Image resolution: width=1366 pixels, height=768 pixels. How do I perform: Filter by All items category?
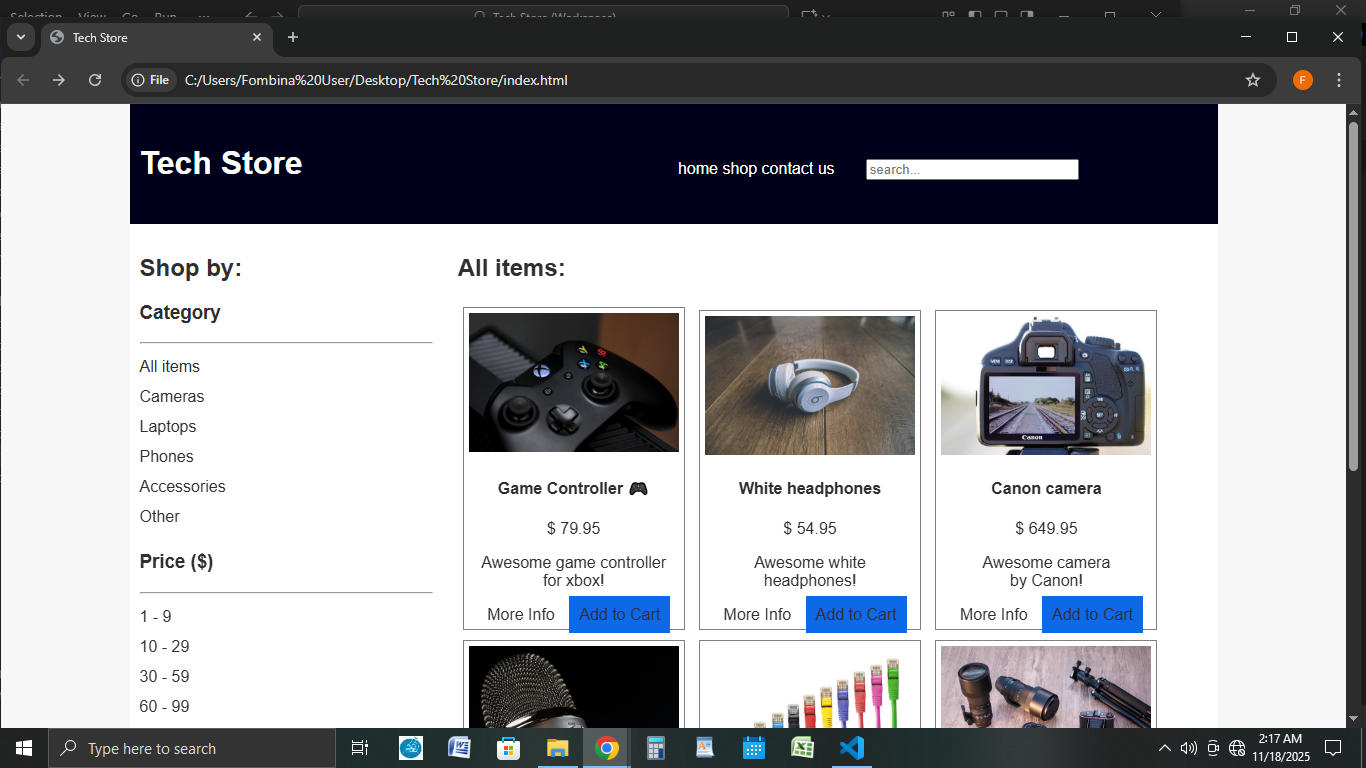click(x=170, y=367)
